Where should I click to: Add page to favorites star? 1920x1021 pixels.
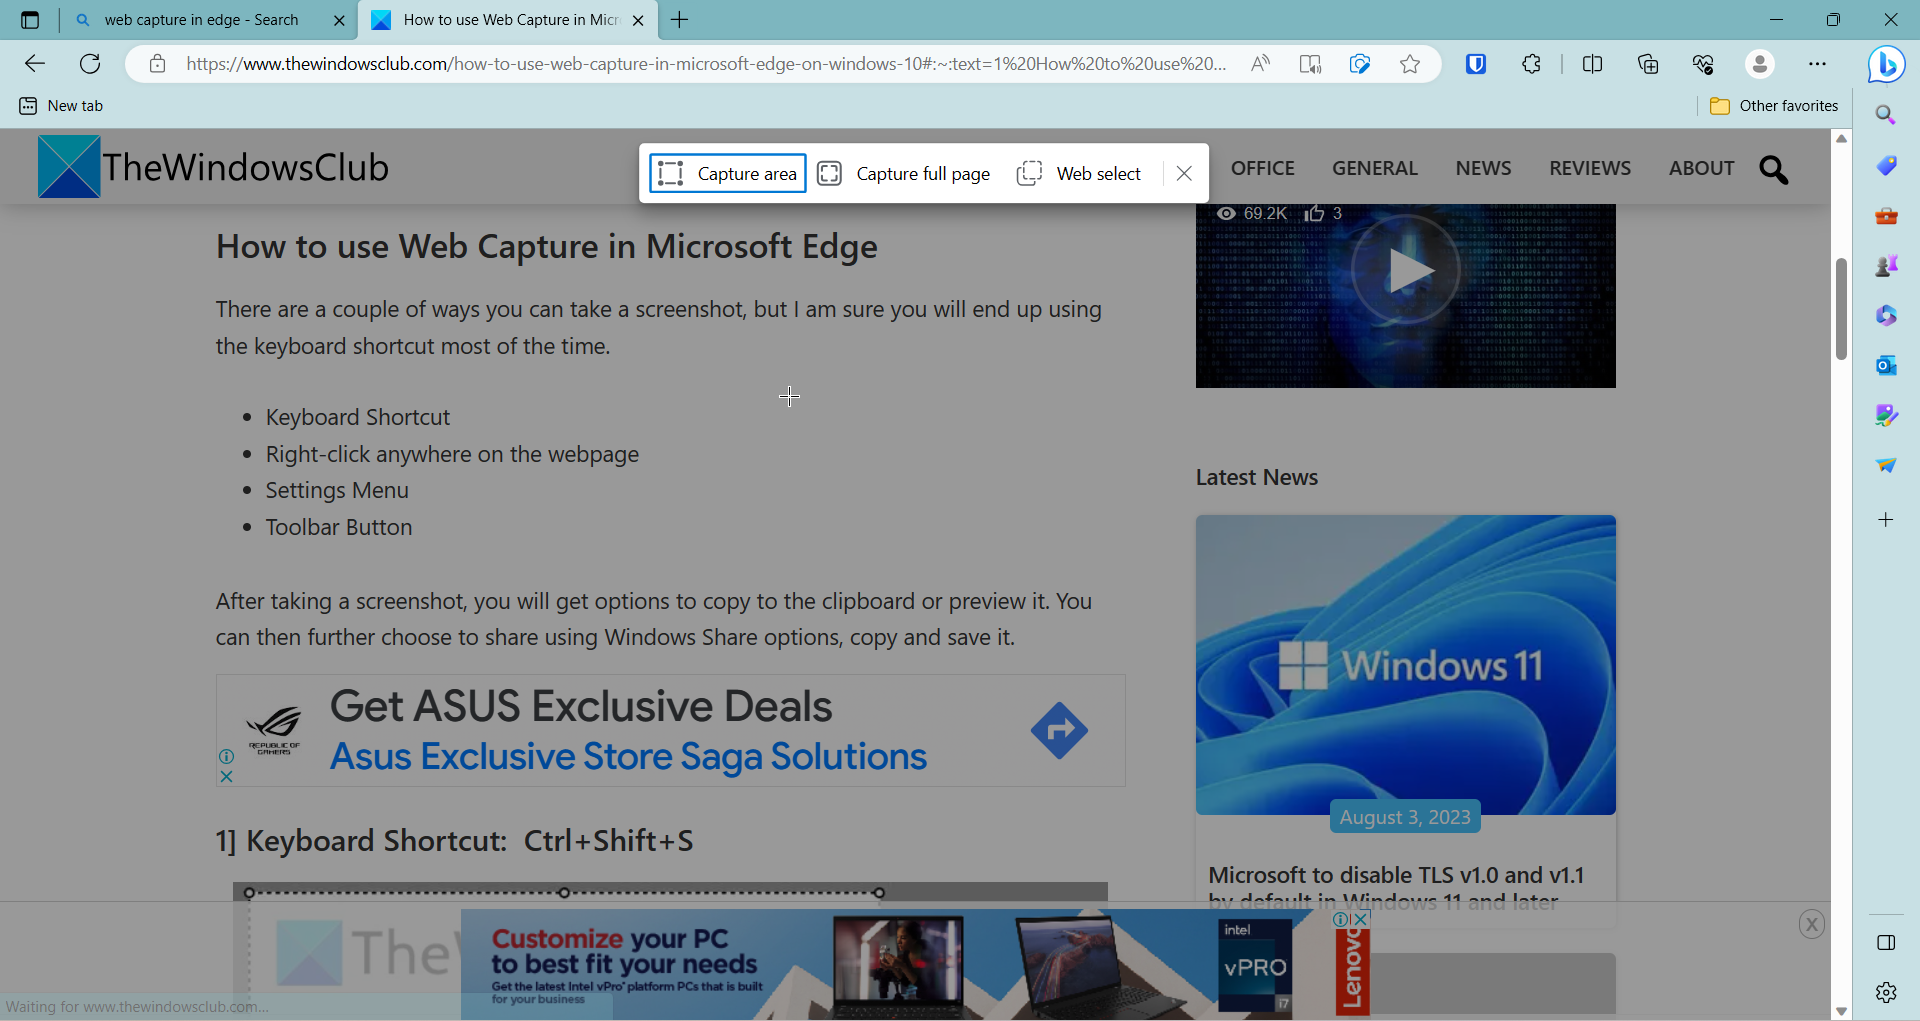coord(1410,64)
